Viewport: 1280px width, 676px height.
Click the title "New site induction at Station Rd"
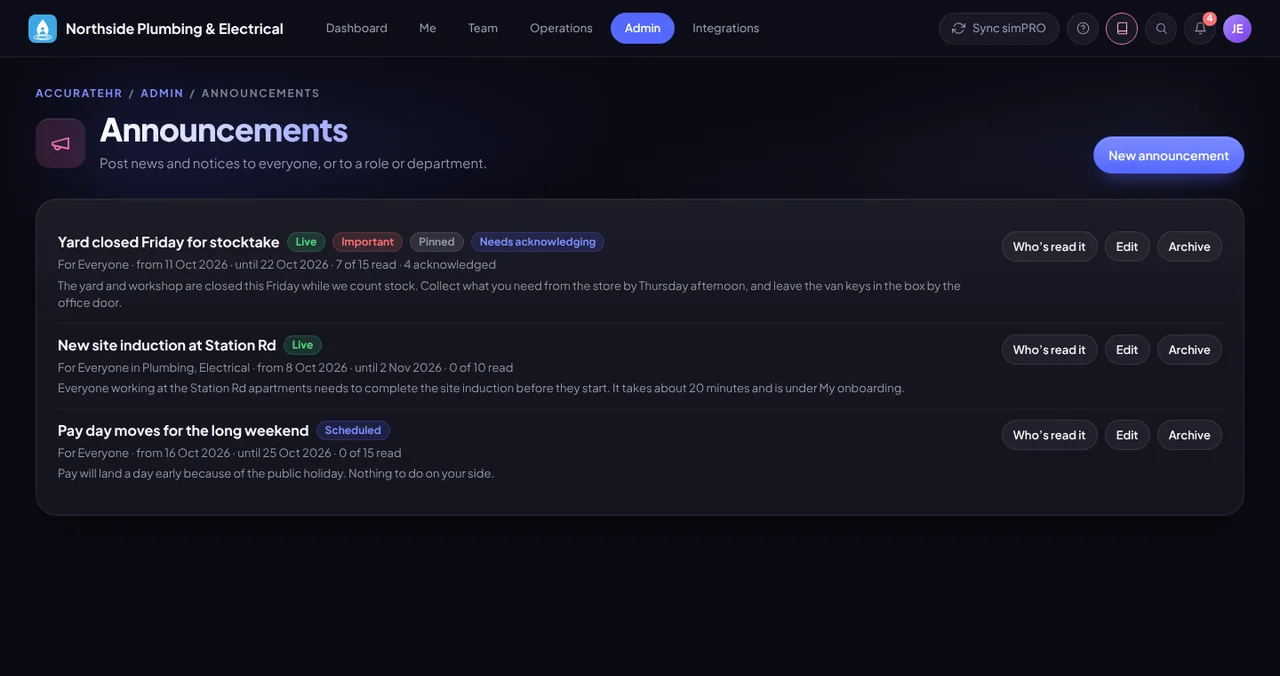pos(167,345)
